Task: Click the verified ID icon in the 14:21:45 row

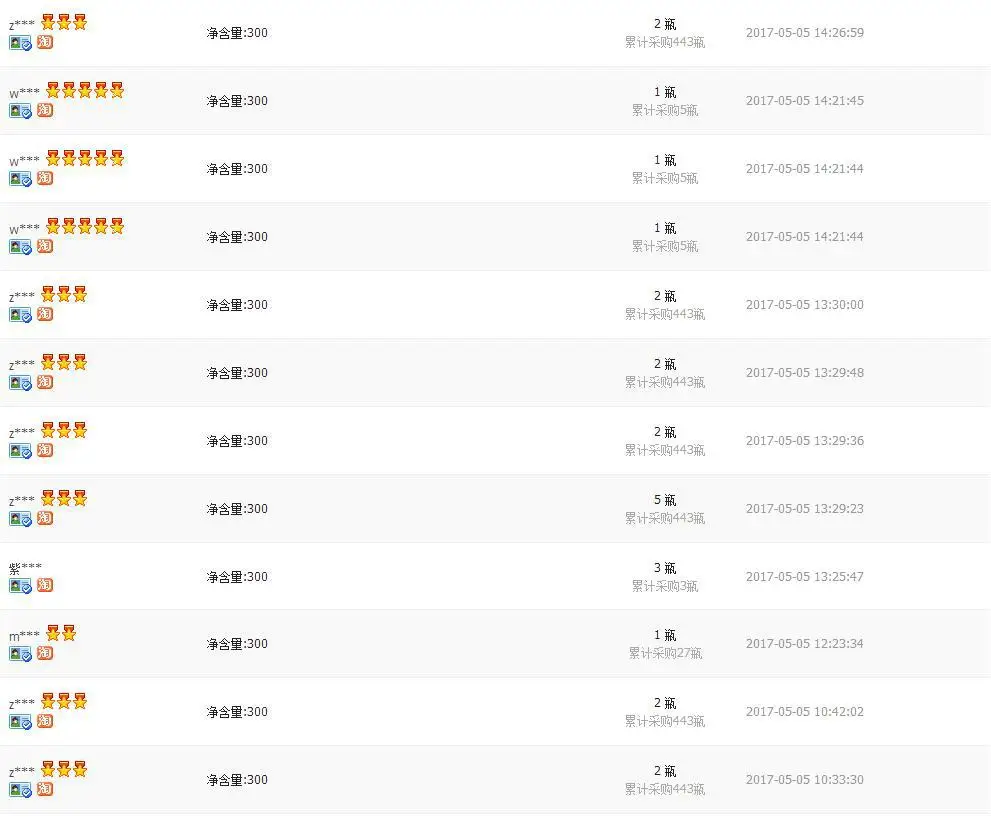Action: [x=20, y=111]
